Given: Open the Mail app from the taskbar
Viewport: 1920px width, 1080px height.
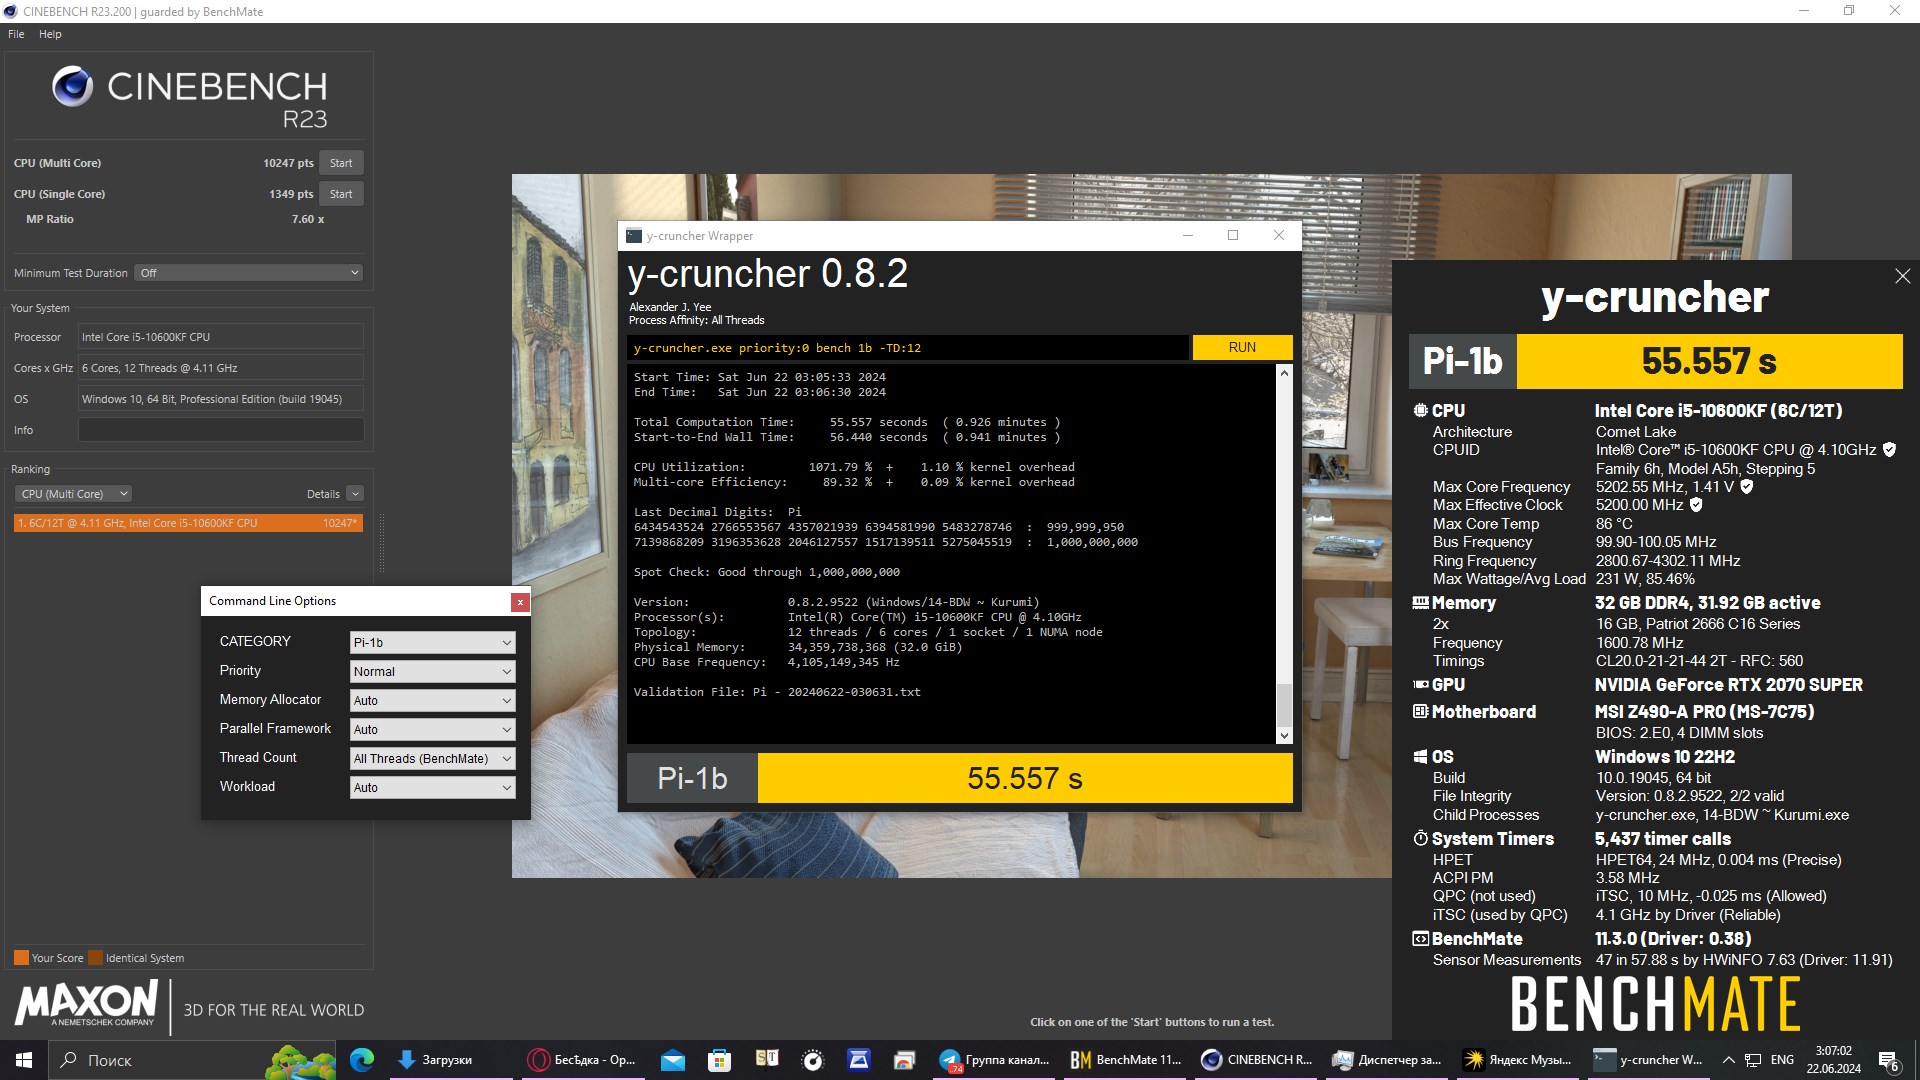Looking at the screenshot, I should (x=673, y=1060).
